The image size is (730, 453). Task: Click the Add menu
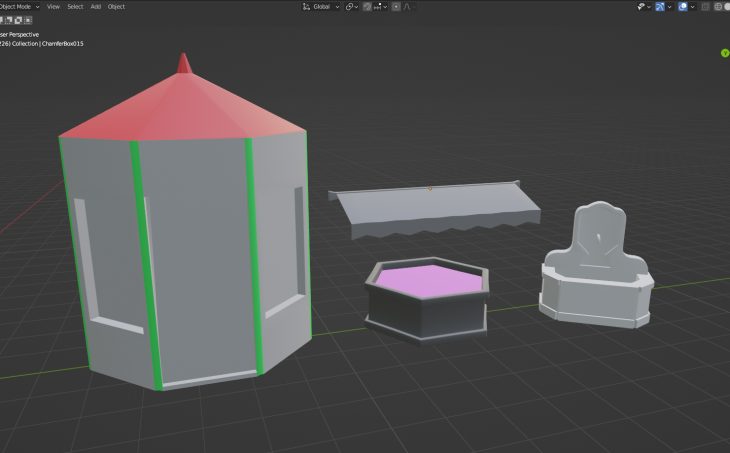[x=96, y=6]
